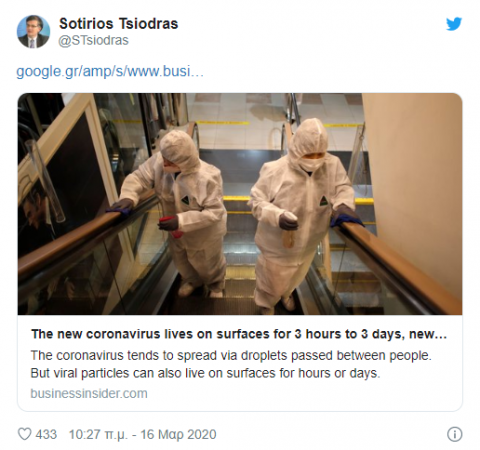Open the tweet info circle icon
Image resolution: width=480 pixels, height=450 pixels.
click(x=454, y=434)
